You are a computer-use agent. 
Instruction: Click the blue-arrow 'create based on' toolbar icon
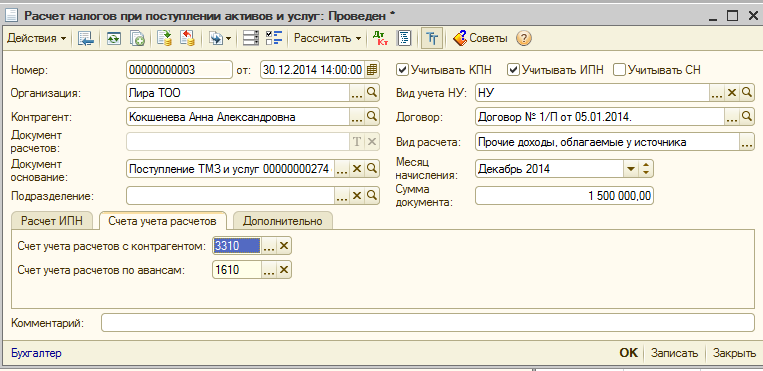(215, 38)
